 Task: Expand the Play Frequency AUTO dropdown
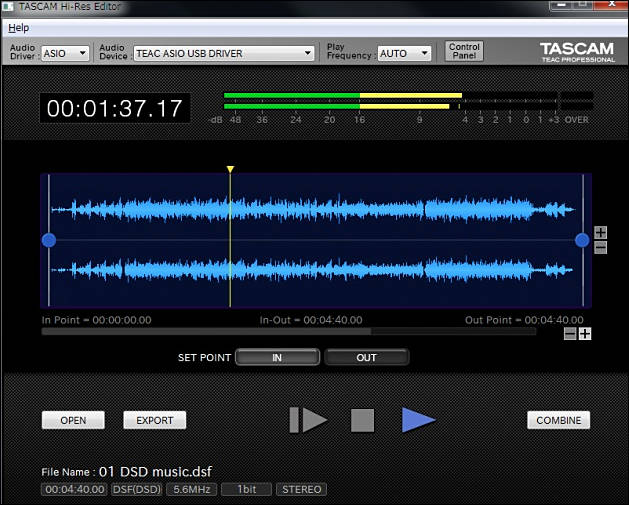[404, 53]
